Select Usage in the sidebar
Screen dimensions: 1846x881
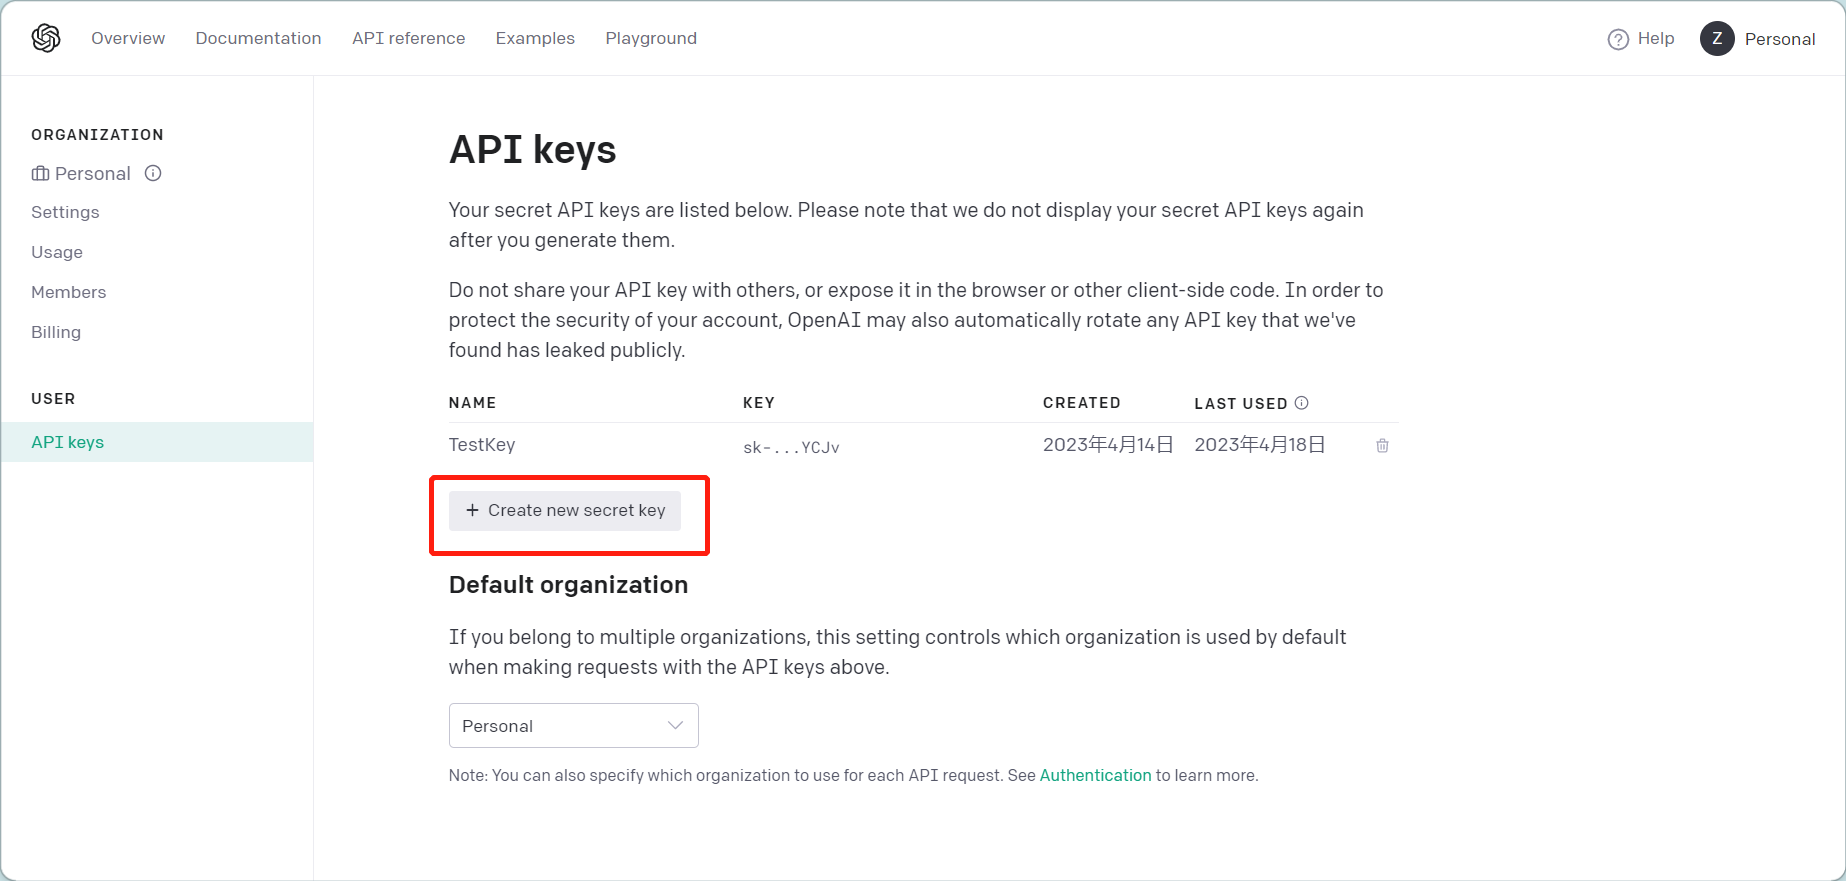click(x=57, y=252)
